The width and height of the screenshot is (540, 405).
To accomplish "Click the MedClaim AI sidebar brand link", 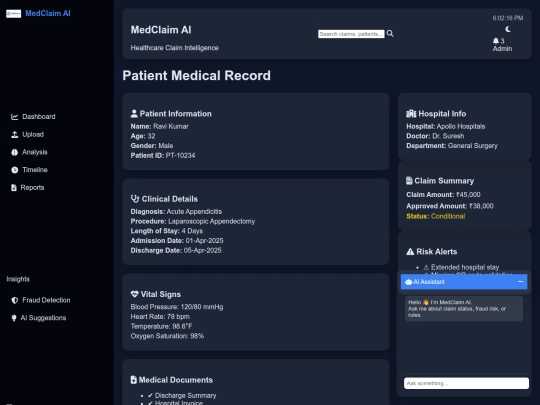I will (48, 13).
